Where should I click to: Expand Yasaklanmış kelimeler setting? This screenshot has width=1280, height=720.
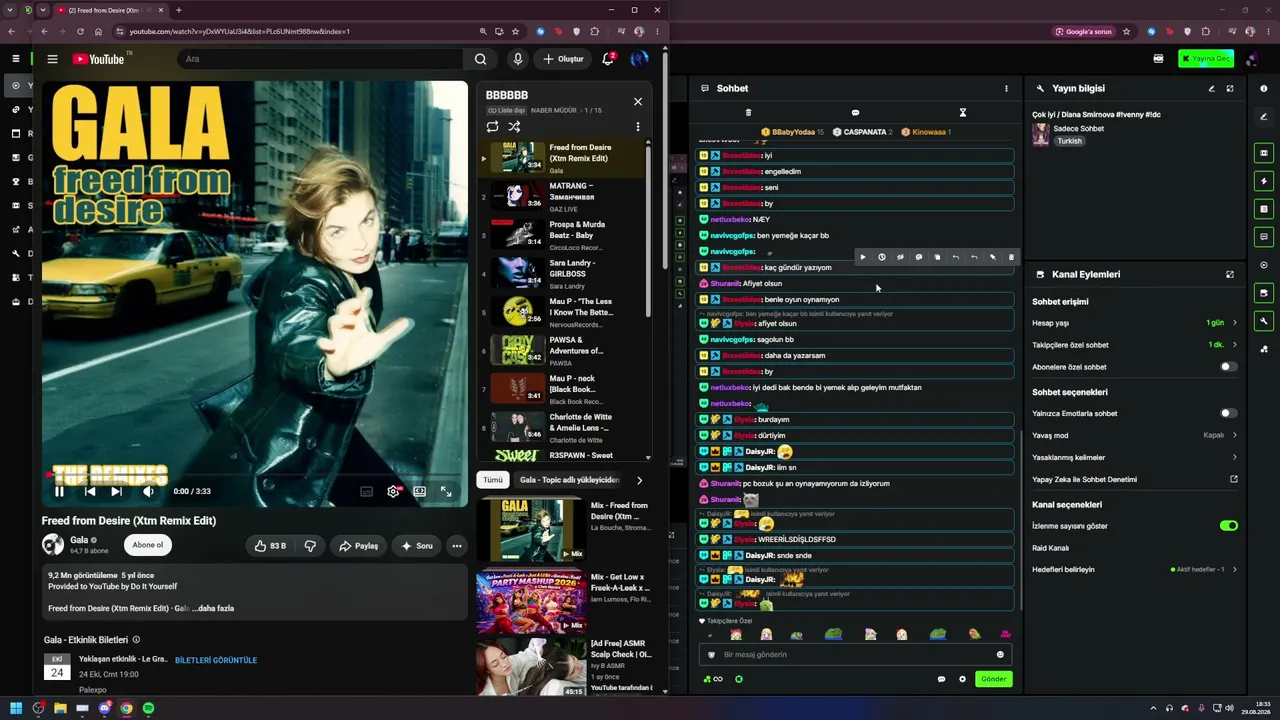pos(1135,457)
